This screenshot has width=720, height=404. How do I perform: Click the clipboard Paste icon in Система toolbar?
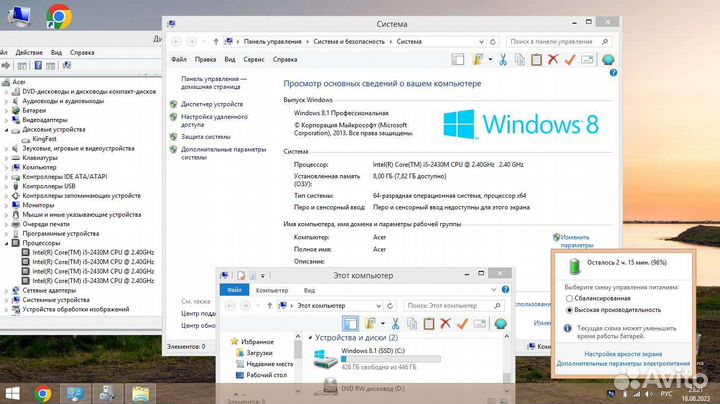coord(536,60)
